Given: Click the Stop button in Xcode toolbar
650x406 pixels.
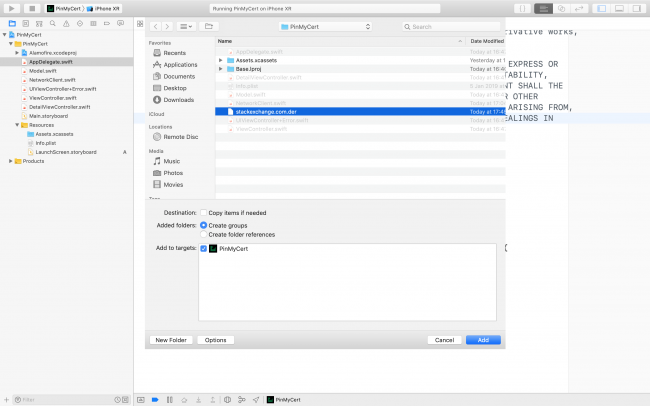Looking at the screenshot, I should [x=32, y=8].
